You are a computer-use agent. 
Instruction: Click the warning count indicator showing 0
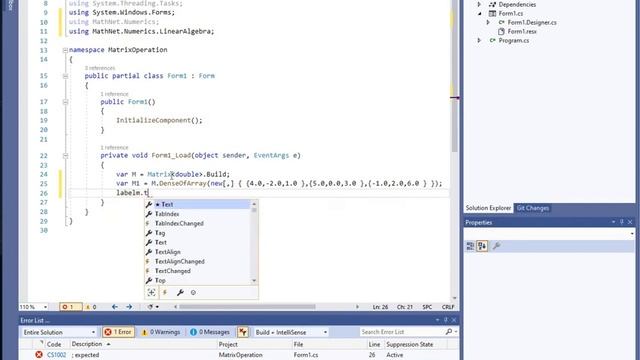point(91,307)
